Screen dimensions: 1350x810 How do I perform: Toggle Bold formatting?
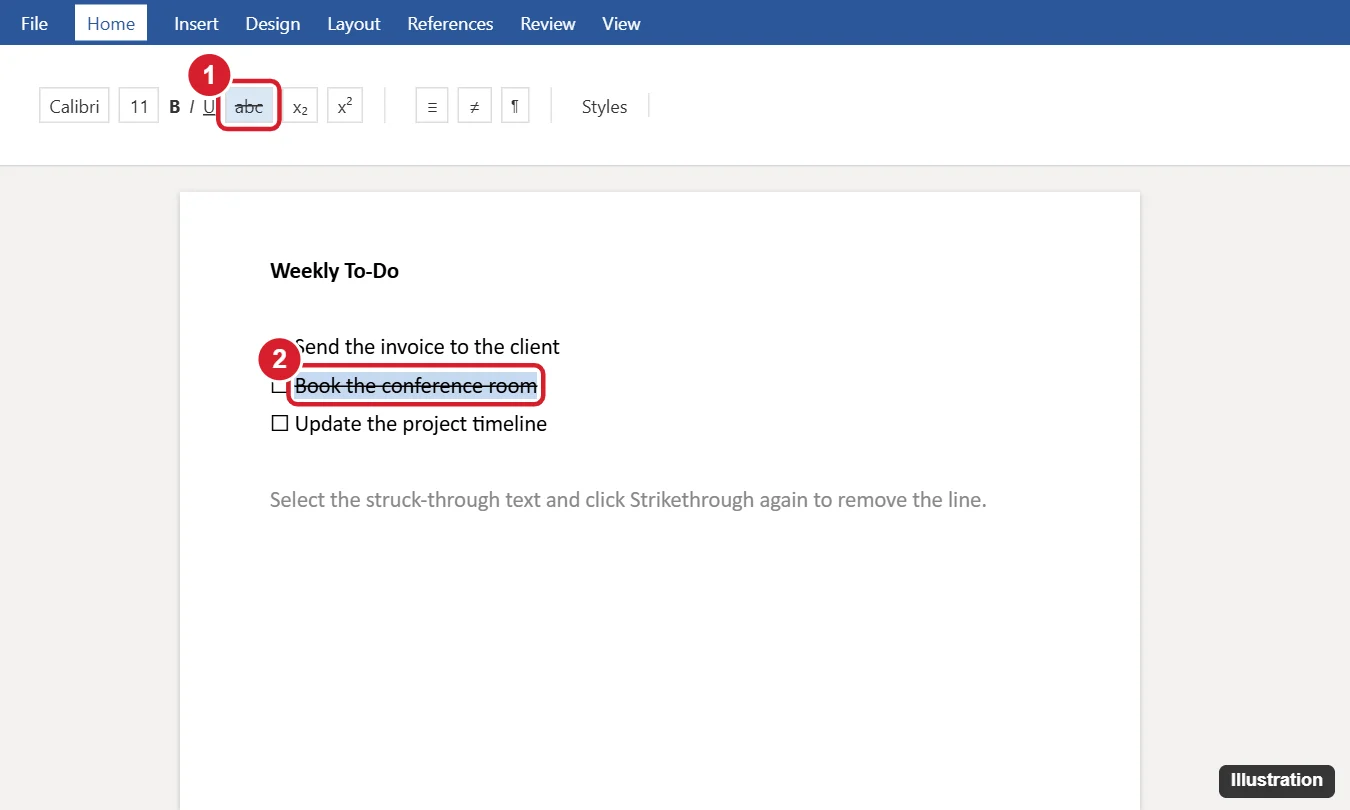pyautogui.click(x=175, y=107)
